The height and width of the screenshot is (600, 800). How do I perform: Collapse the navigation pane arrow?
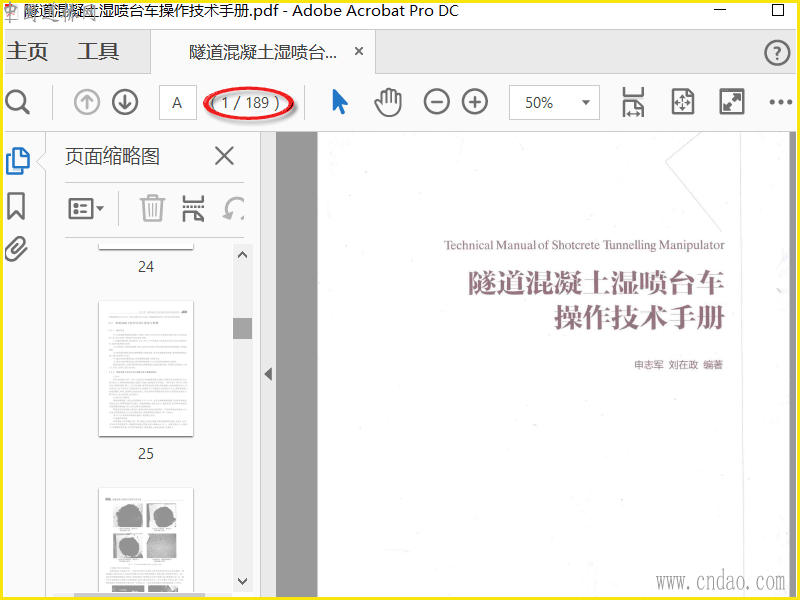pyautogui.click(x=268, y=374)
